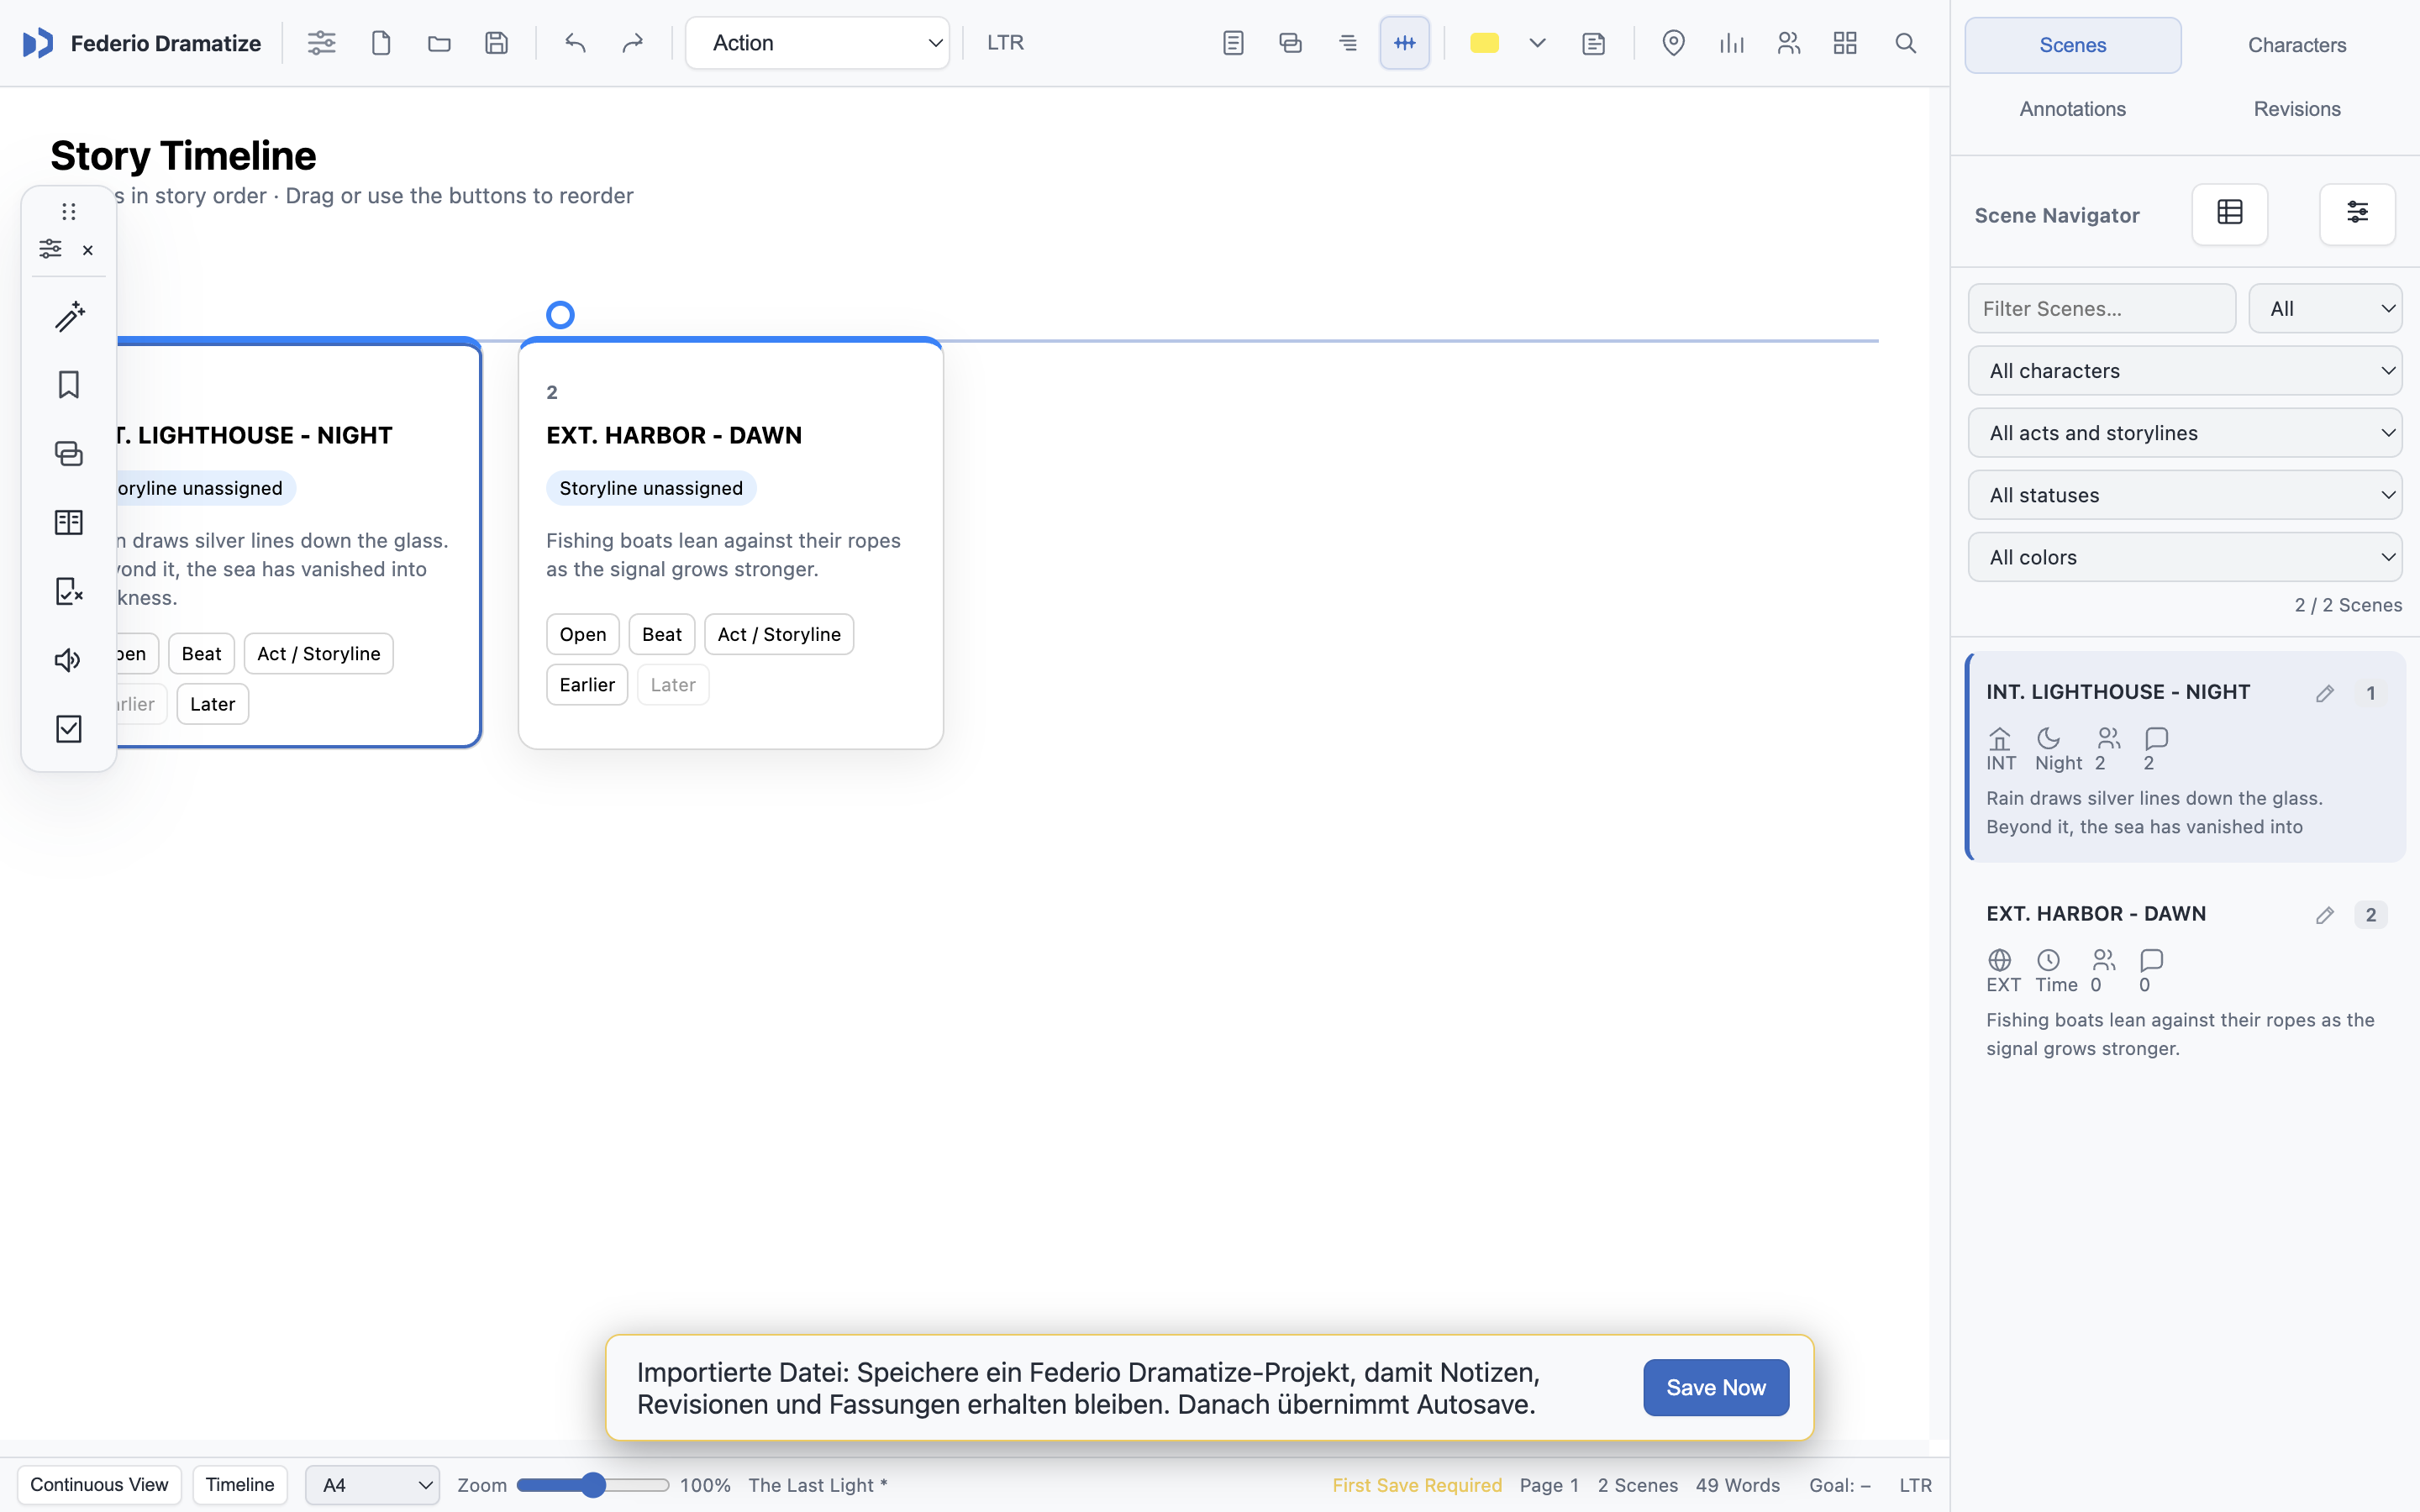Open the grid cards view icon

[x=1845, y=43]
